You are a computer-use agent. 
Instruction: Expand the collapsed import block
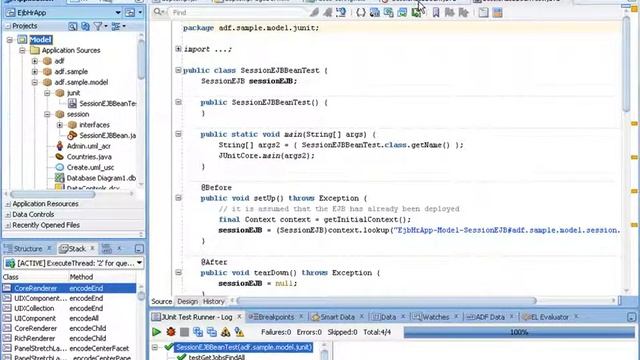[178, 49]
